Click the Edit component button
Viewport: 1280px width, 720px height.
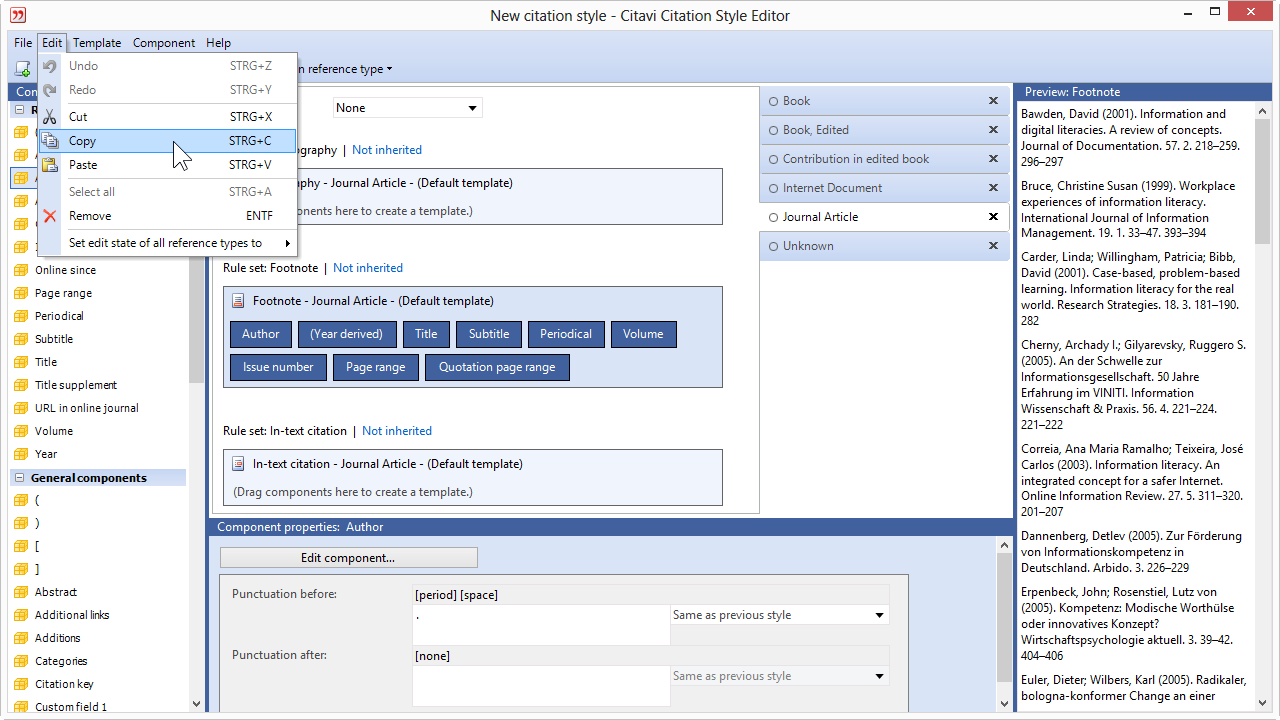[x=348, y=558]
